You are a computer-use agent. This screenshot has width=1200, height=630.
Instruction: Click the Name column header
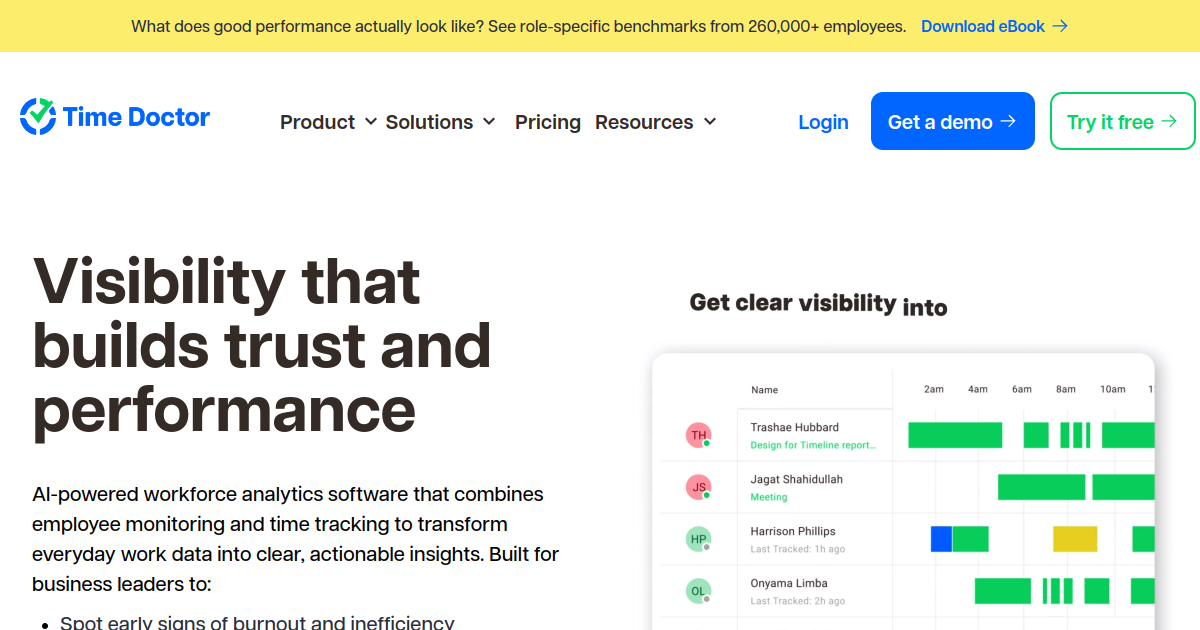pos(764,390)
